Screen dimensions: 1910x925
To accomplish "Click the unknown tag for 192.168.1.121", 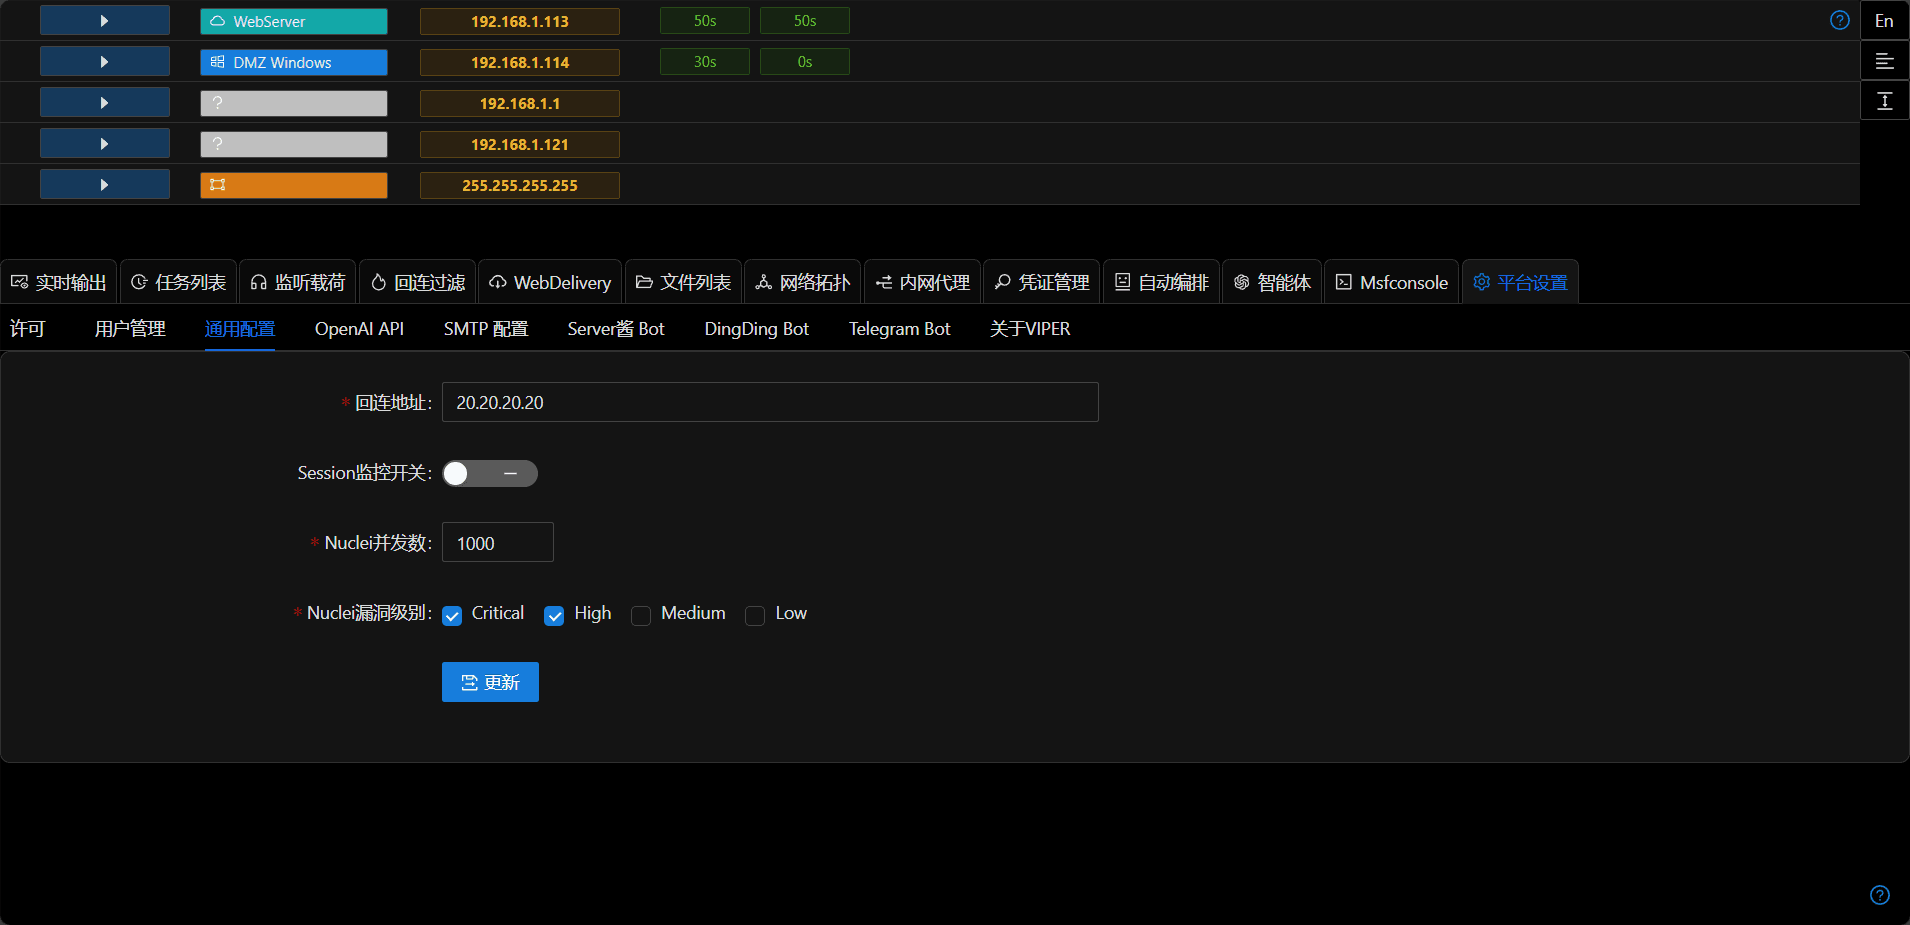I will point(294,144).
